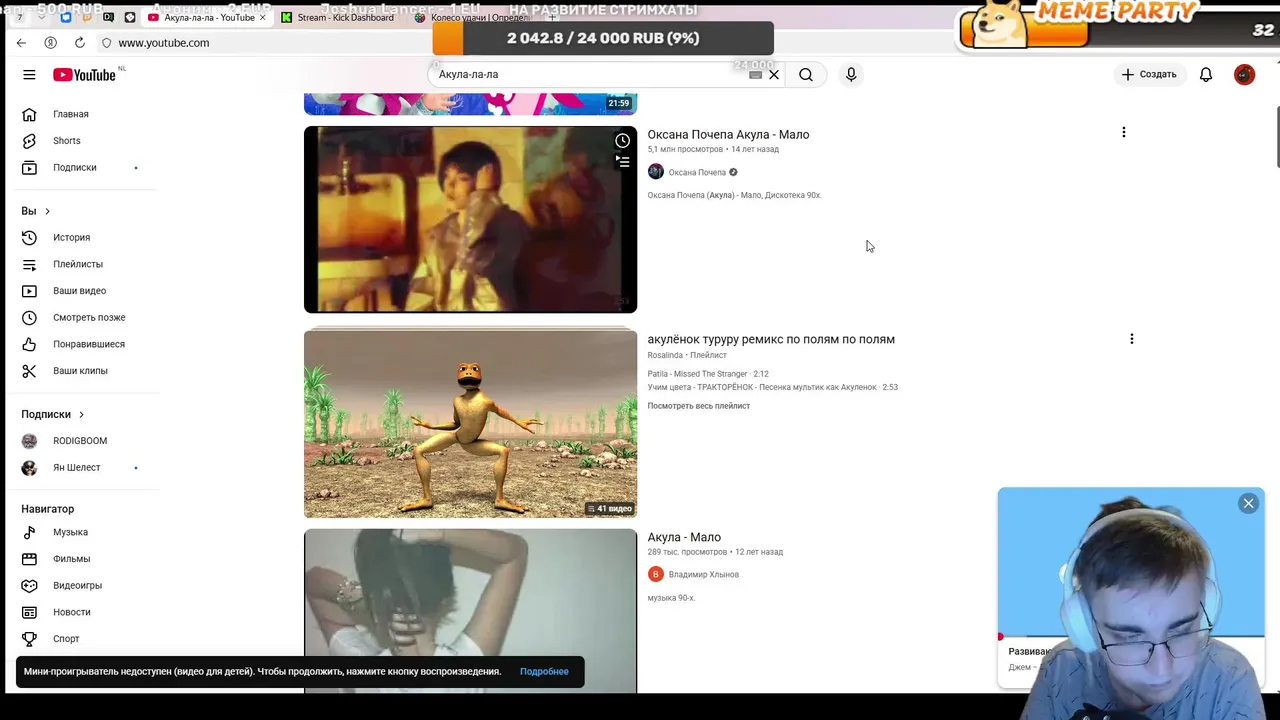Open playlist title акулёнок туруру ремикс
The width and height of the screenshot is (1280, 720).
pos(771,339)
